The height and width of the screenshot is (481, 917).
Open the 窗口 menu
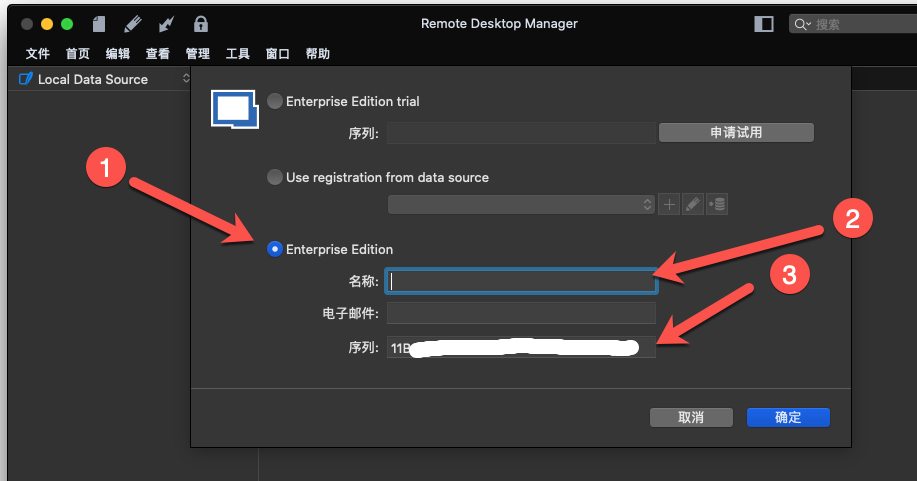(x=278, y=54)
